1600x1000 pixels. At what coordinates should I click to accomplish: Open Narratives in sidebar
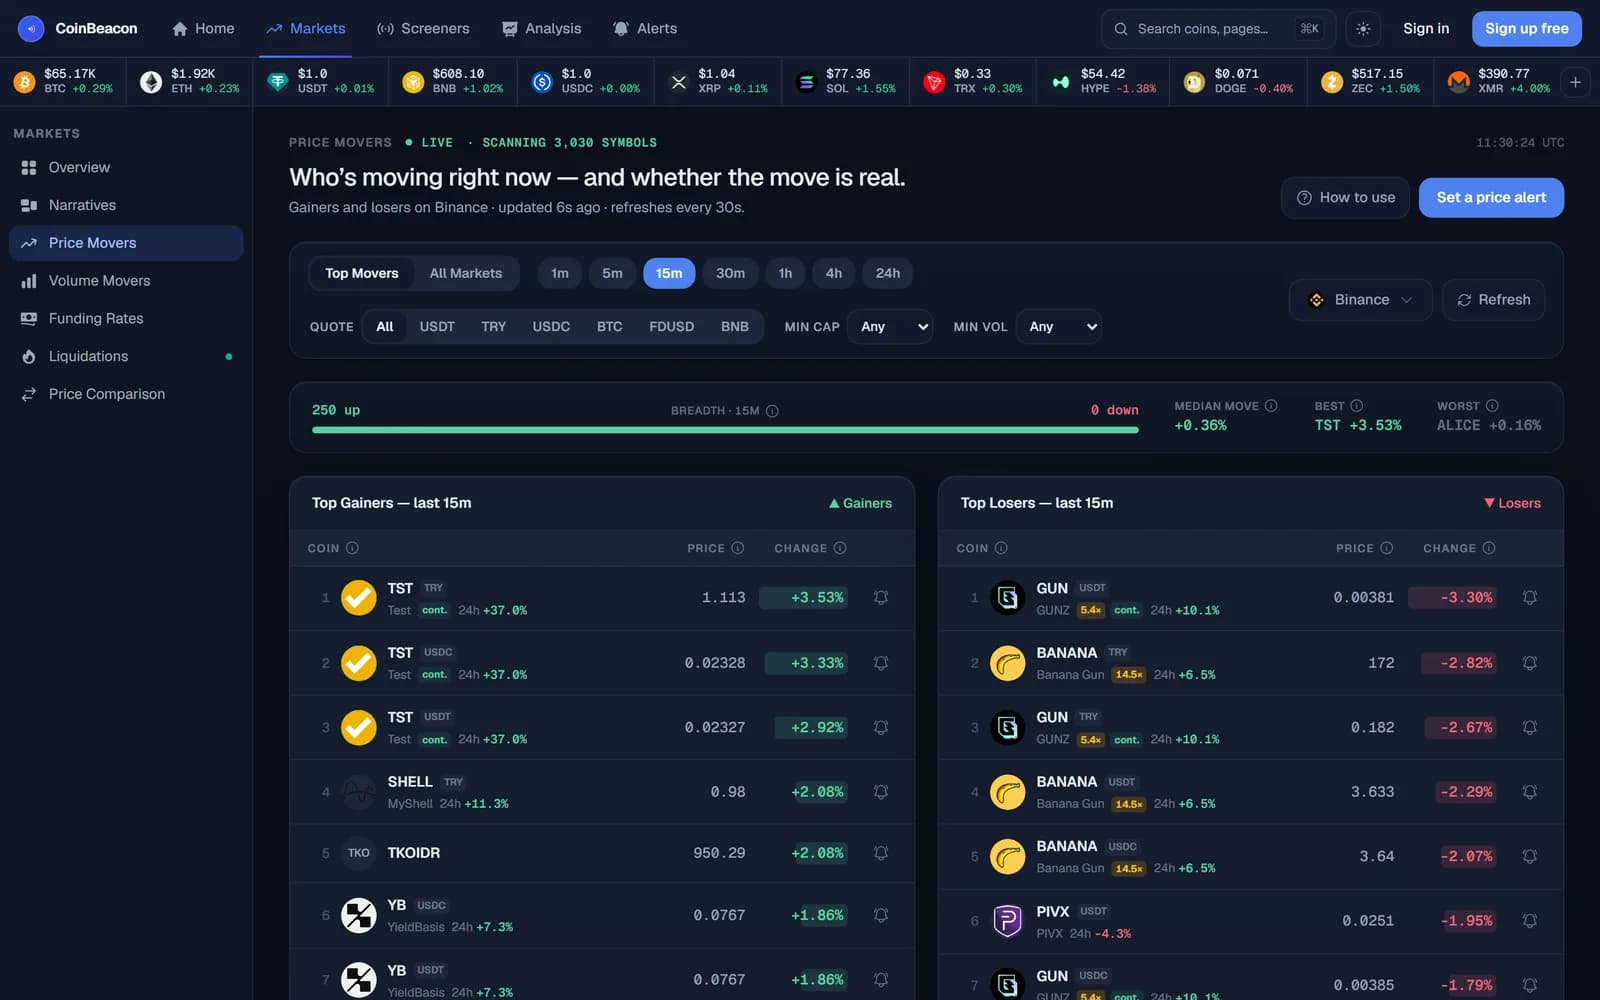(126, 206)
